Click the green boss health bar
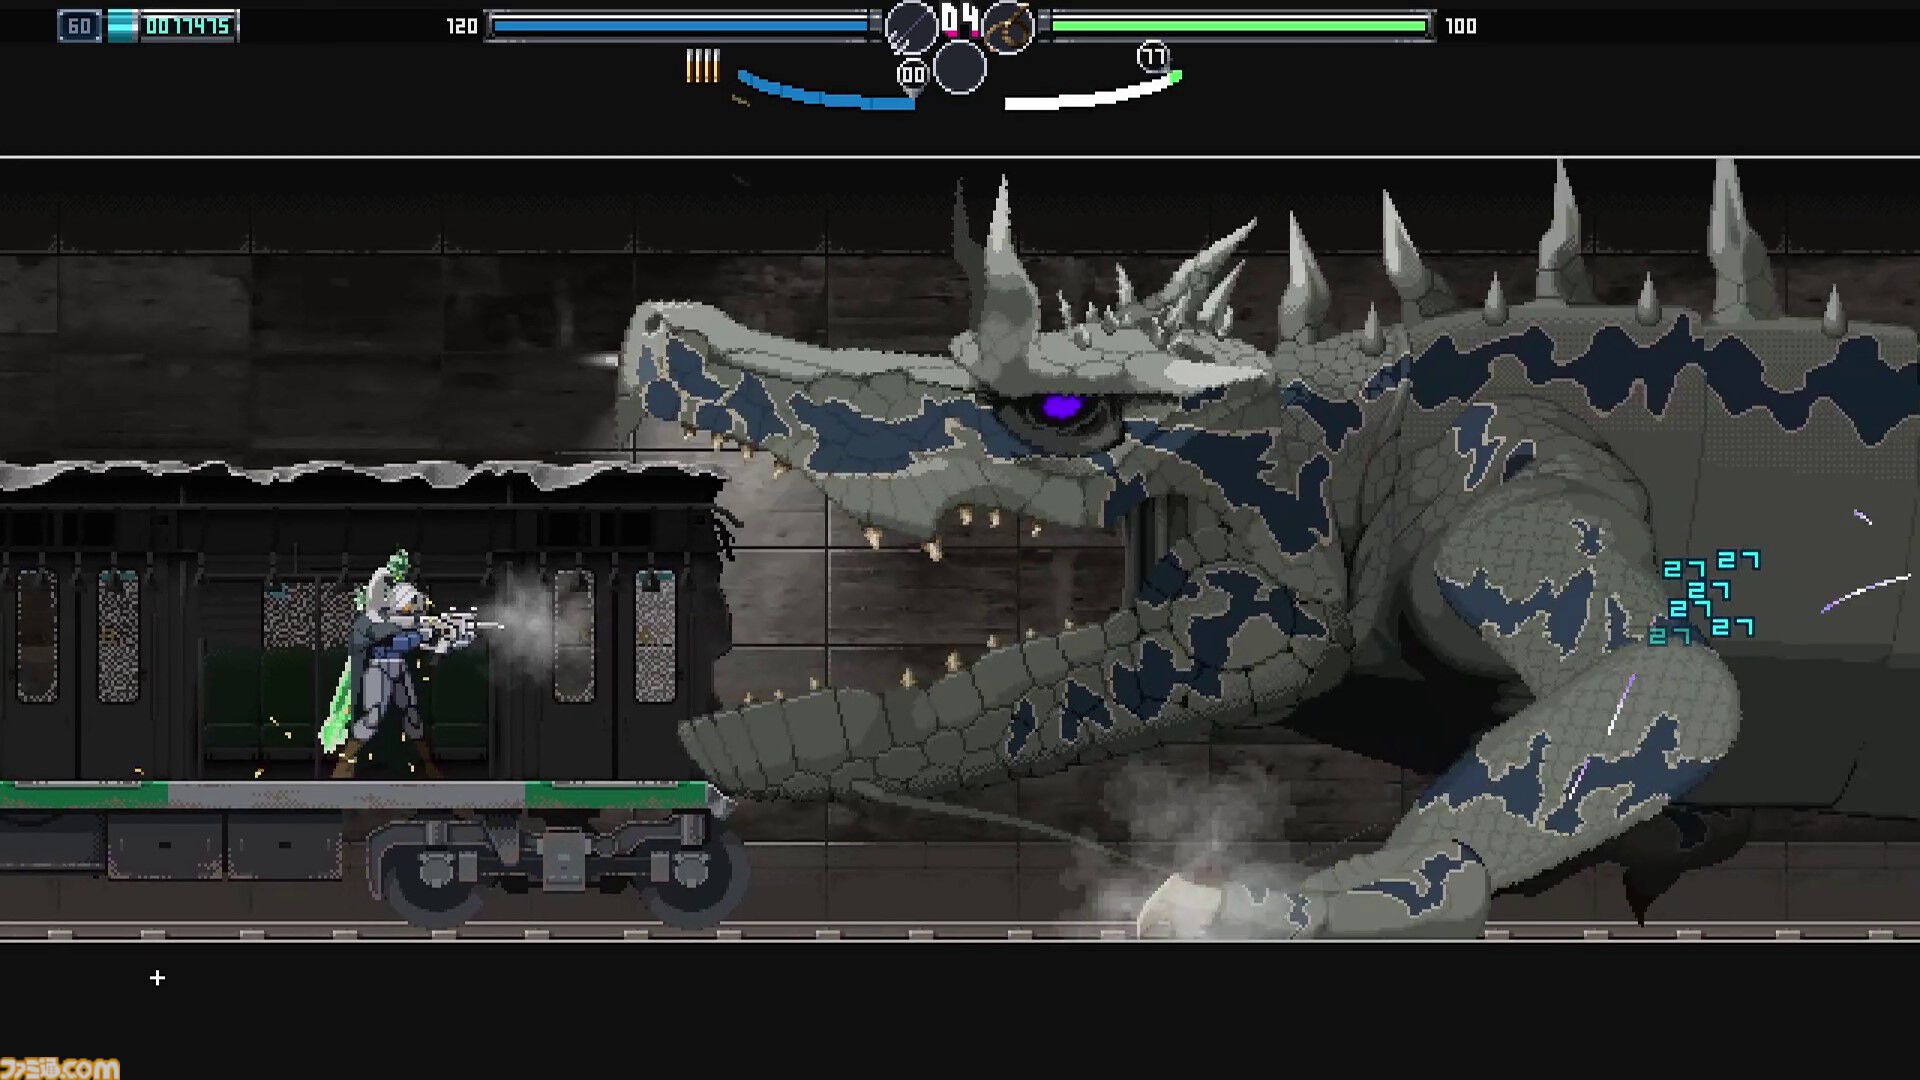The width and height of the screenshot is (1920, 1080). [x=1240, y=26]
